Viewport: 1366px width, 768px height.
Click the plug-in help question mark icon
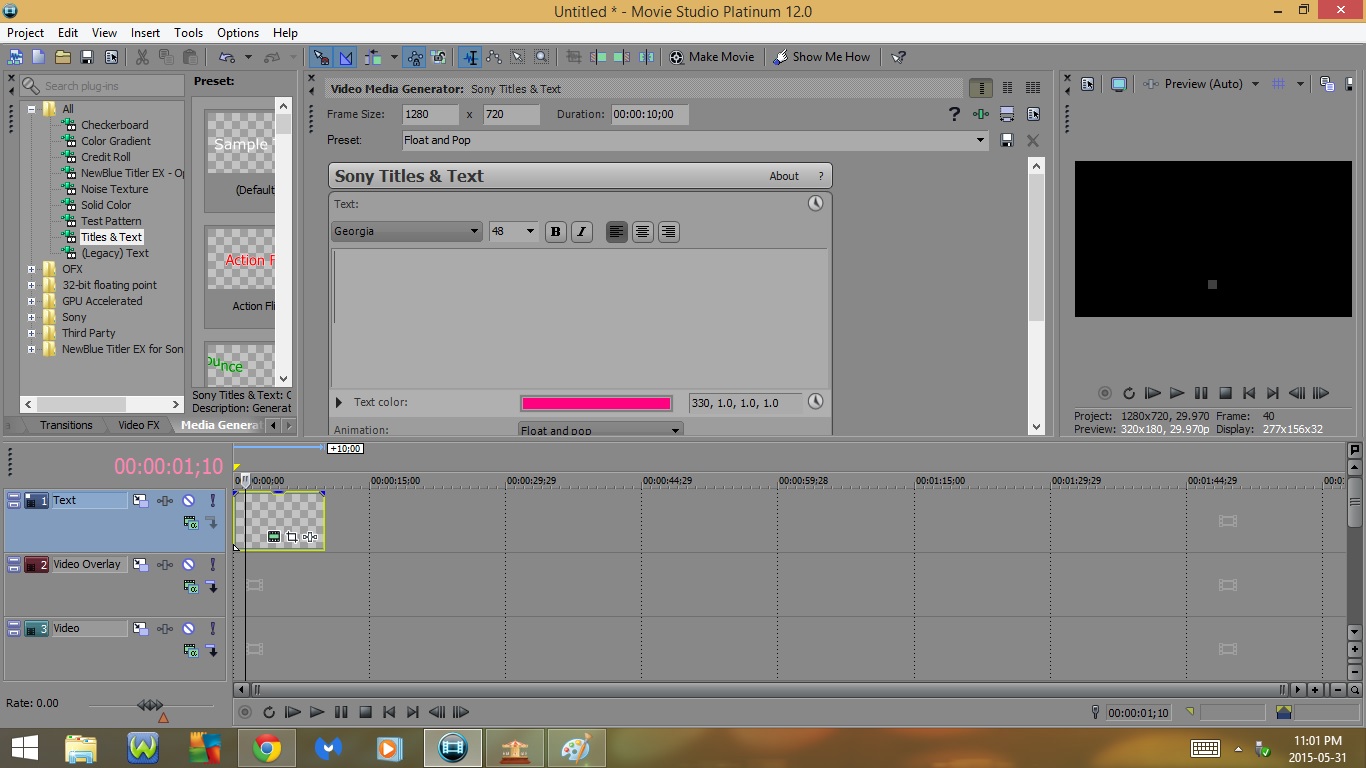pyautogui.click(x=955, y=115)
